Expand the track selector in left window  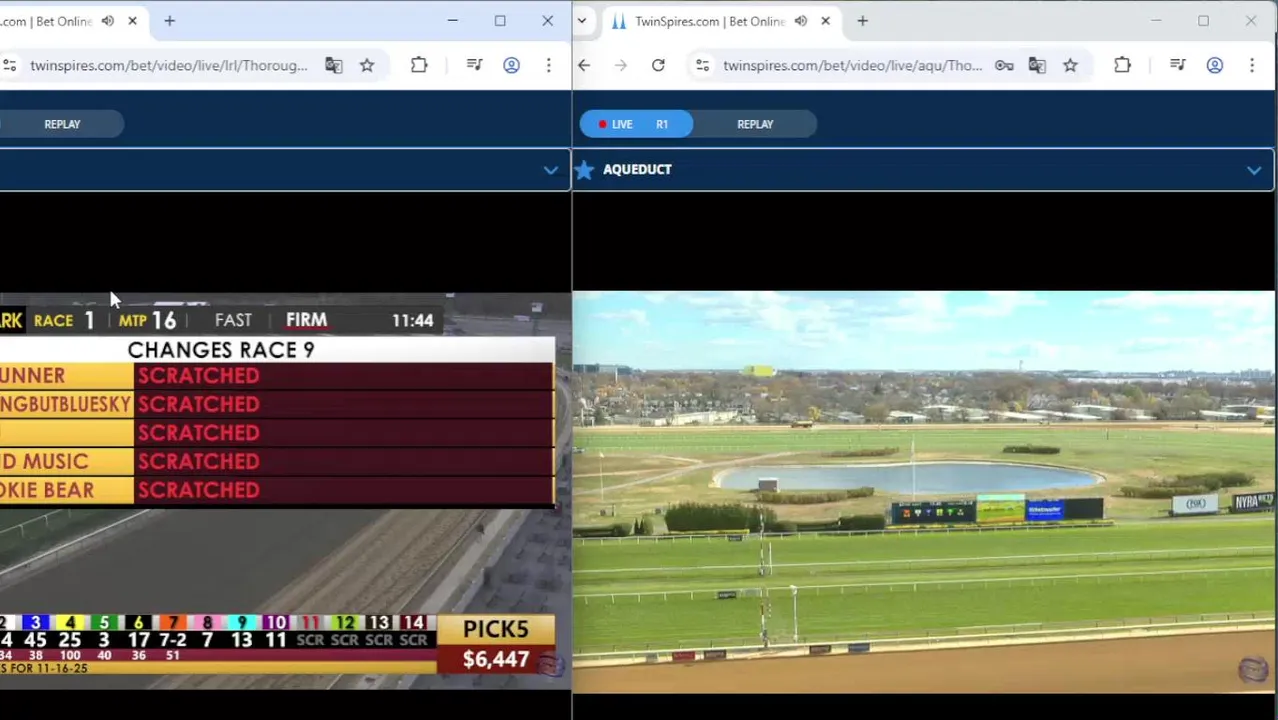[x=550, y=170]
